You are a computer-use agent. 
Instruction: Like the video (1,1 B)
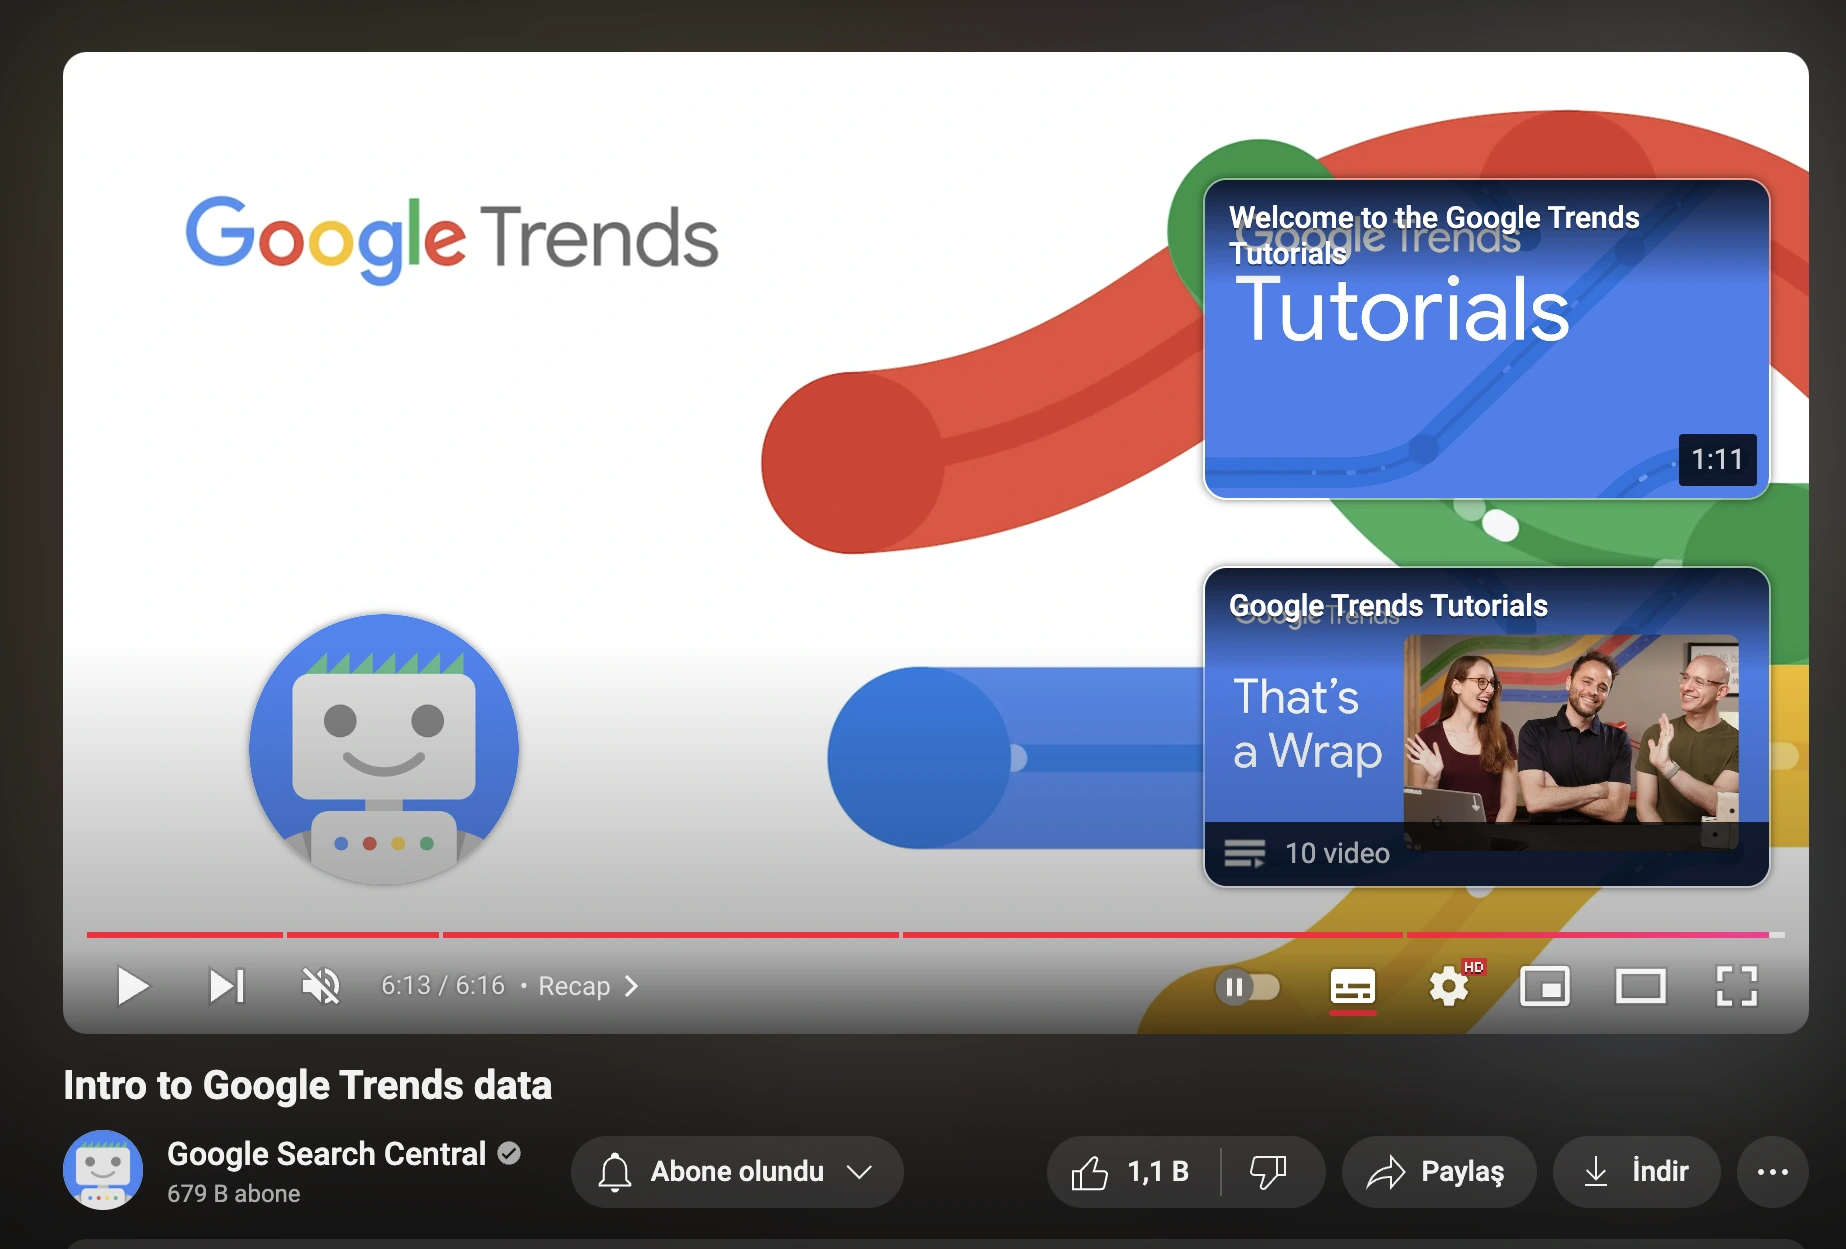[1132, 1171]
